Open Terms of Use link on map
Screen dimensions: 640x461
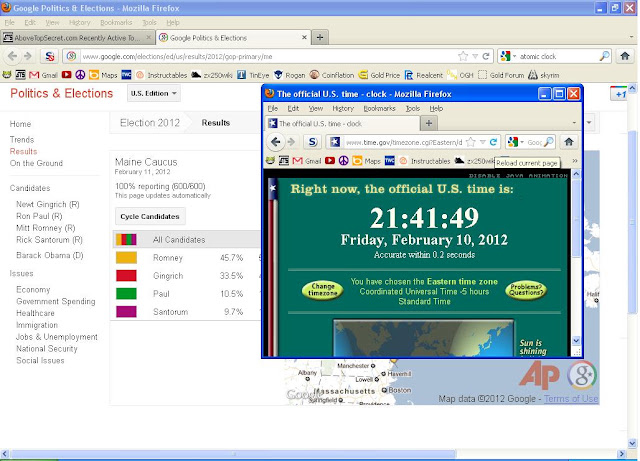(x=571, y=399)
